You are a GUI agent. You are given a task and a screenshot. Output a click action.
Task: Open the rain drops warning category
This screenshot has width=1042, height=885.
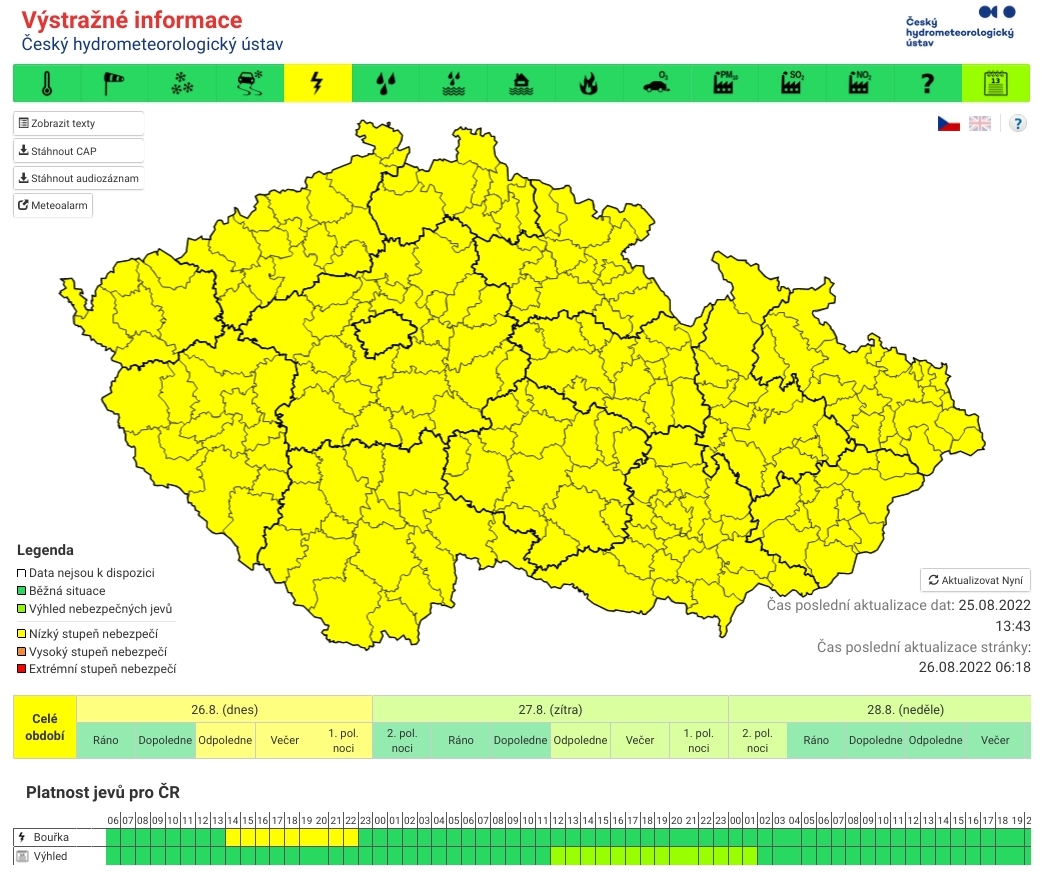pos(385,83)
